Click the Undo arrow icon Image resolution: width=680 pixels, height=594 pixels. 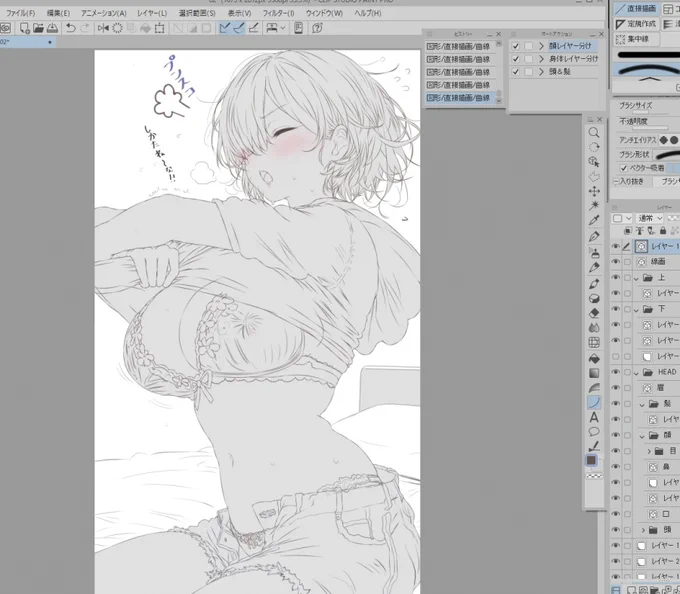click(70, 28)
